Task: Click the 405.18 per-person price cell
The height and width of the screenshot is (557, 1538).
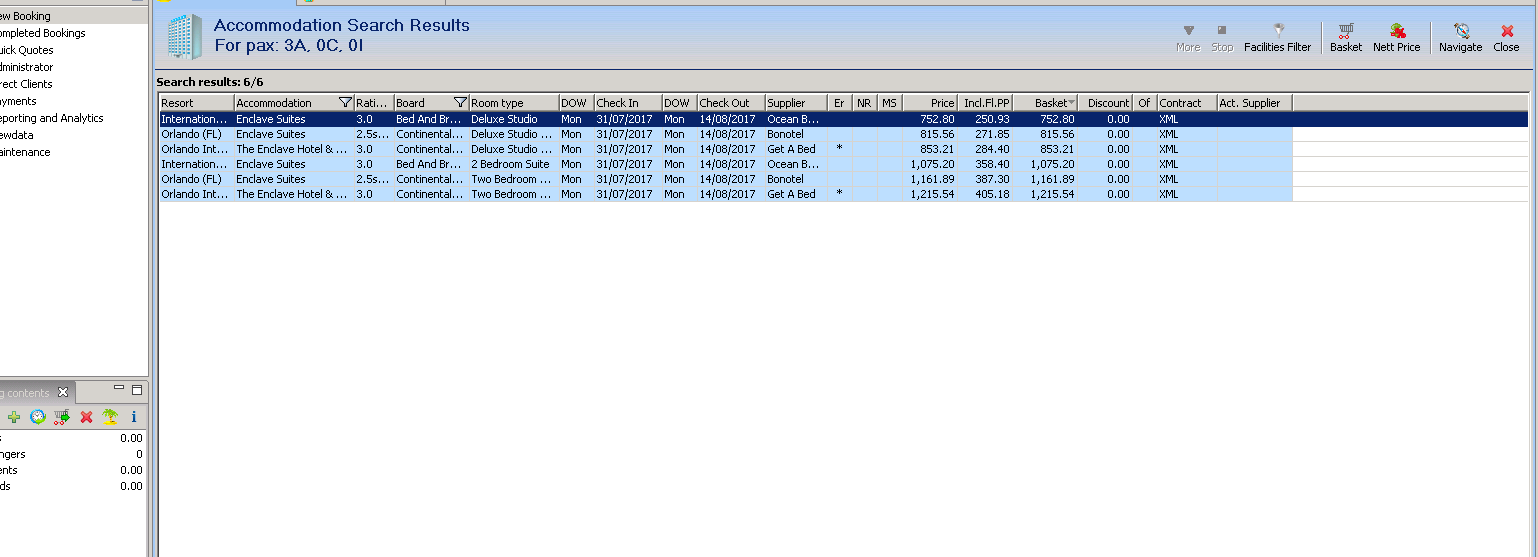Action: [986, 194]
